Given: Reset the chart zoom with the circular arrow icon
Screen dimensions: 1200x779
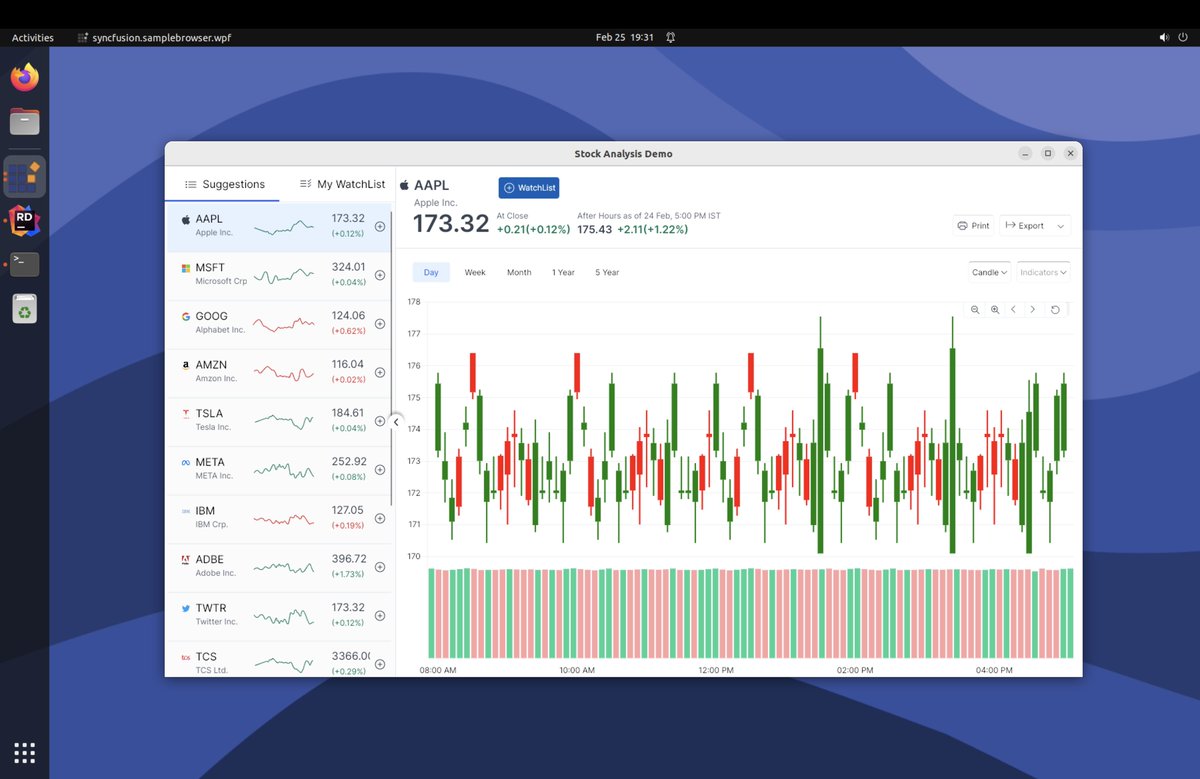Looking at the screenshot, I should tap(1055, 310).
